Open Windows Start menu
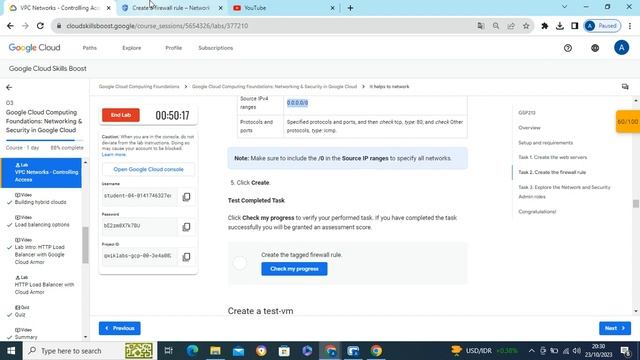The image size is (640, 360). pos(11,351)
